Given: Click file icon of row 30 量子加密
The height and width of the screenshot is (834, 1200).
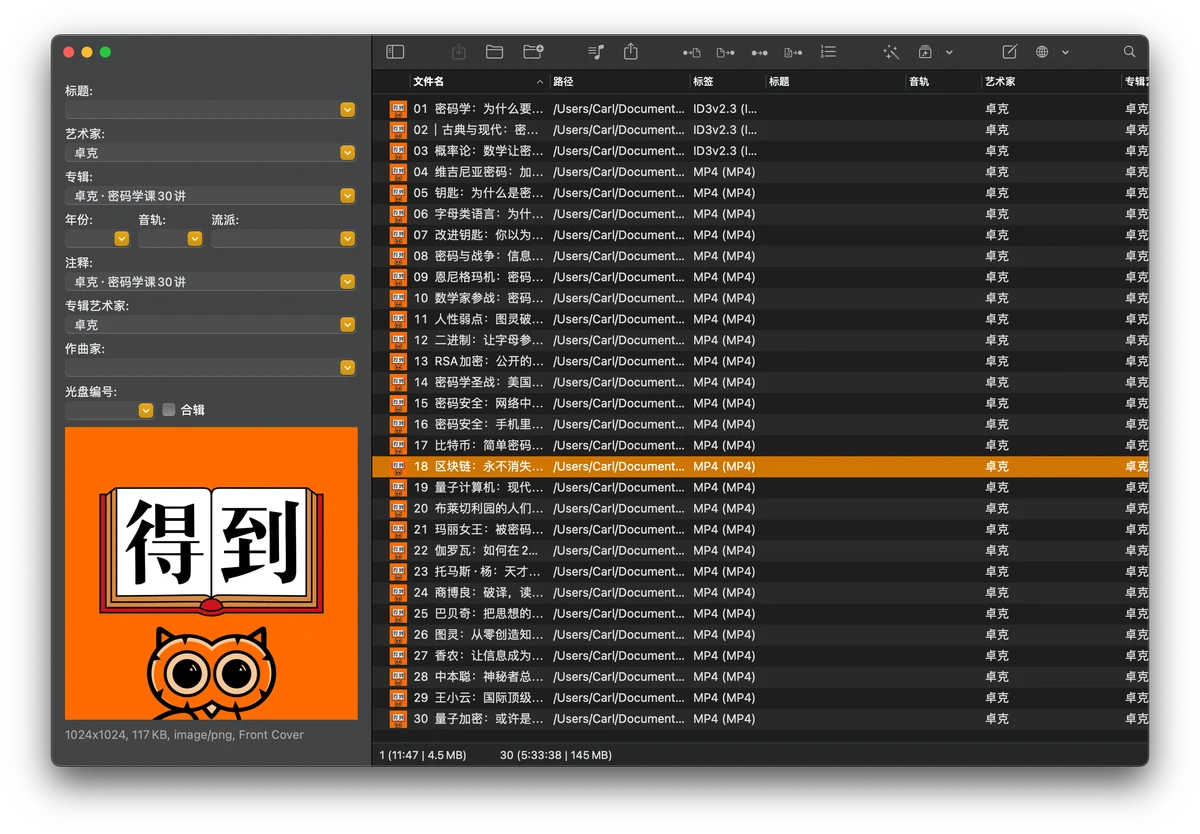Looking at the screenshot, I should tap(398, 719).
